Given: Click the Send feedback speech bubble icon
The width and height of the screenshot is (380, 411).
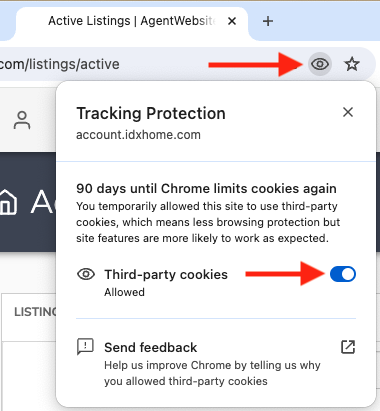Looking at the screenshot, I should coord(85,347).
